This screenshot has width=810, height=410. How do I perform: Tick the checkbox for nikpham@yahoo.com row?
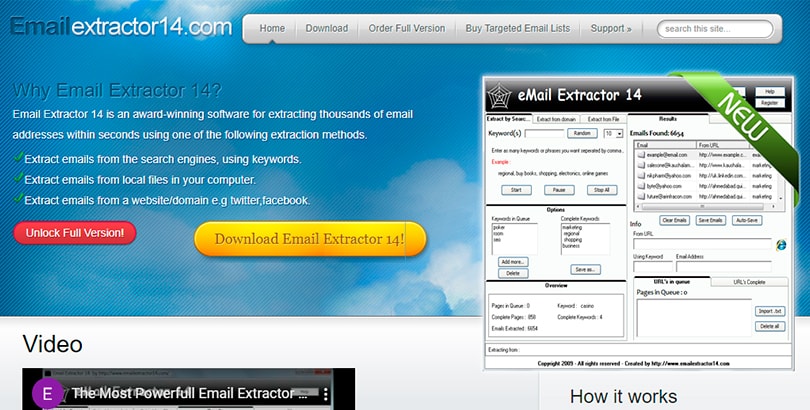point(641,176)
